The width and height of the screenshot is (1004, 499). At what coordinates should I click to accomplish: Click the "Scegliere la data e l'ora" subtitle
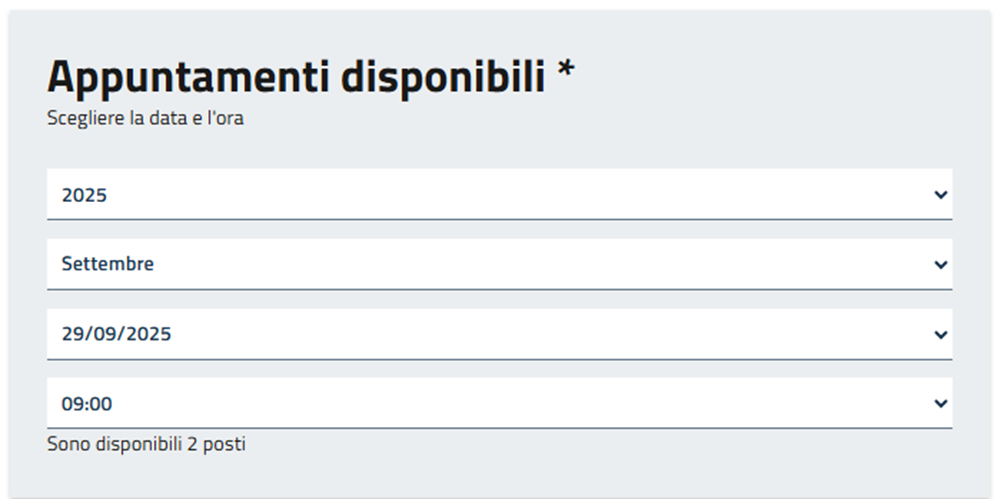(x=145, y=119)
